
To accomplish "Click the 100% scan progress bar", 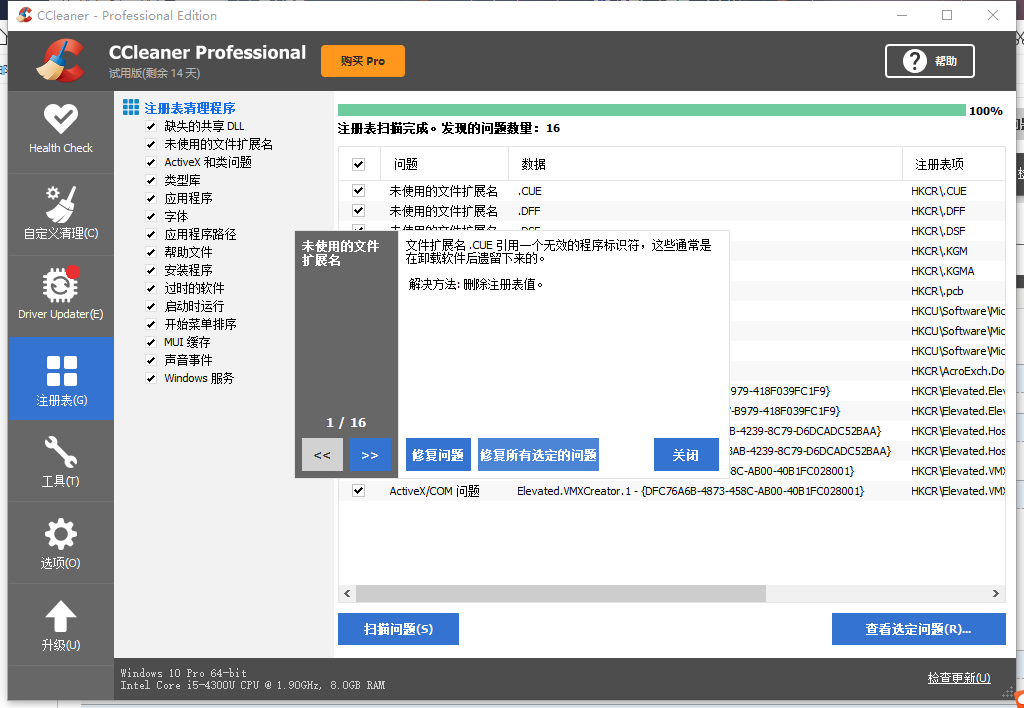I will point(651,110).
